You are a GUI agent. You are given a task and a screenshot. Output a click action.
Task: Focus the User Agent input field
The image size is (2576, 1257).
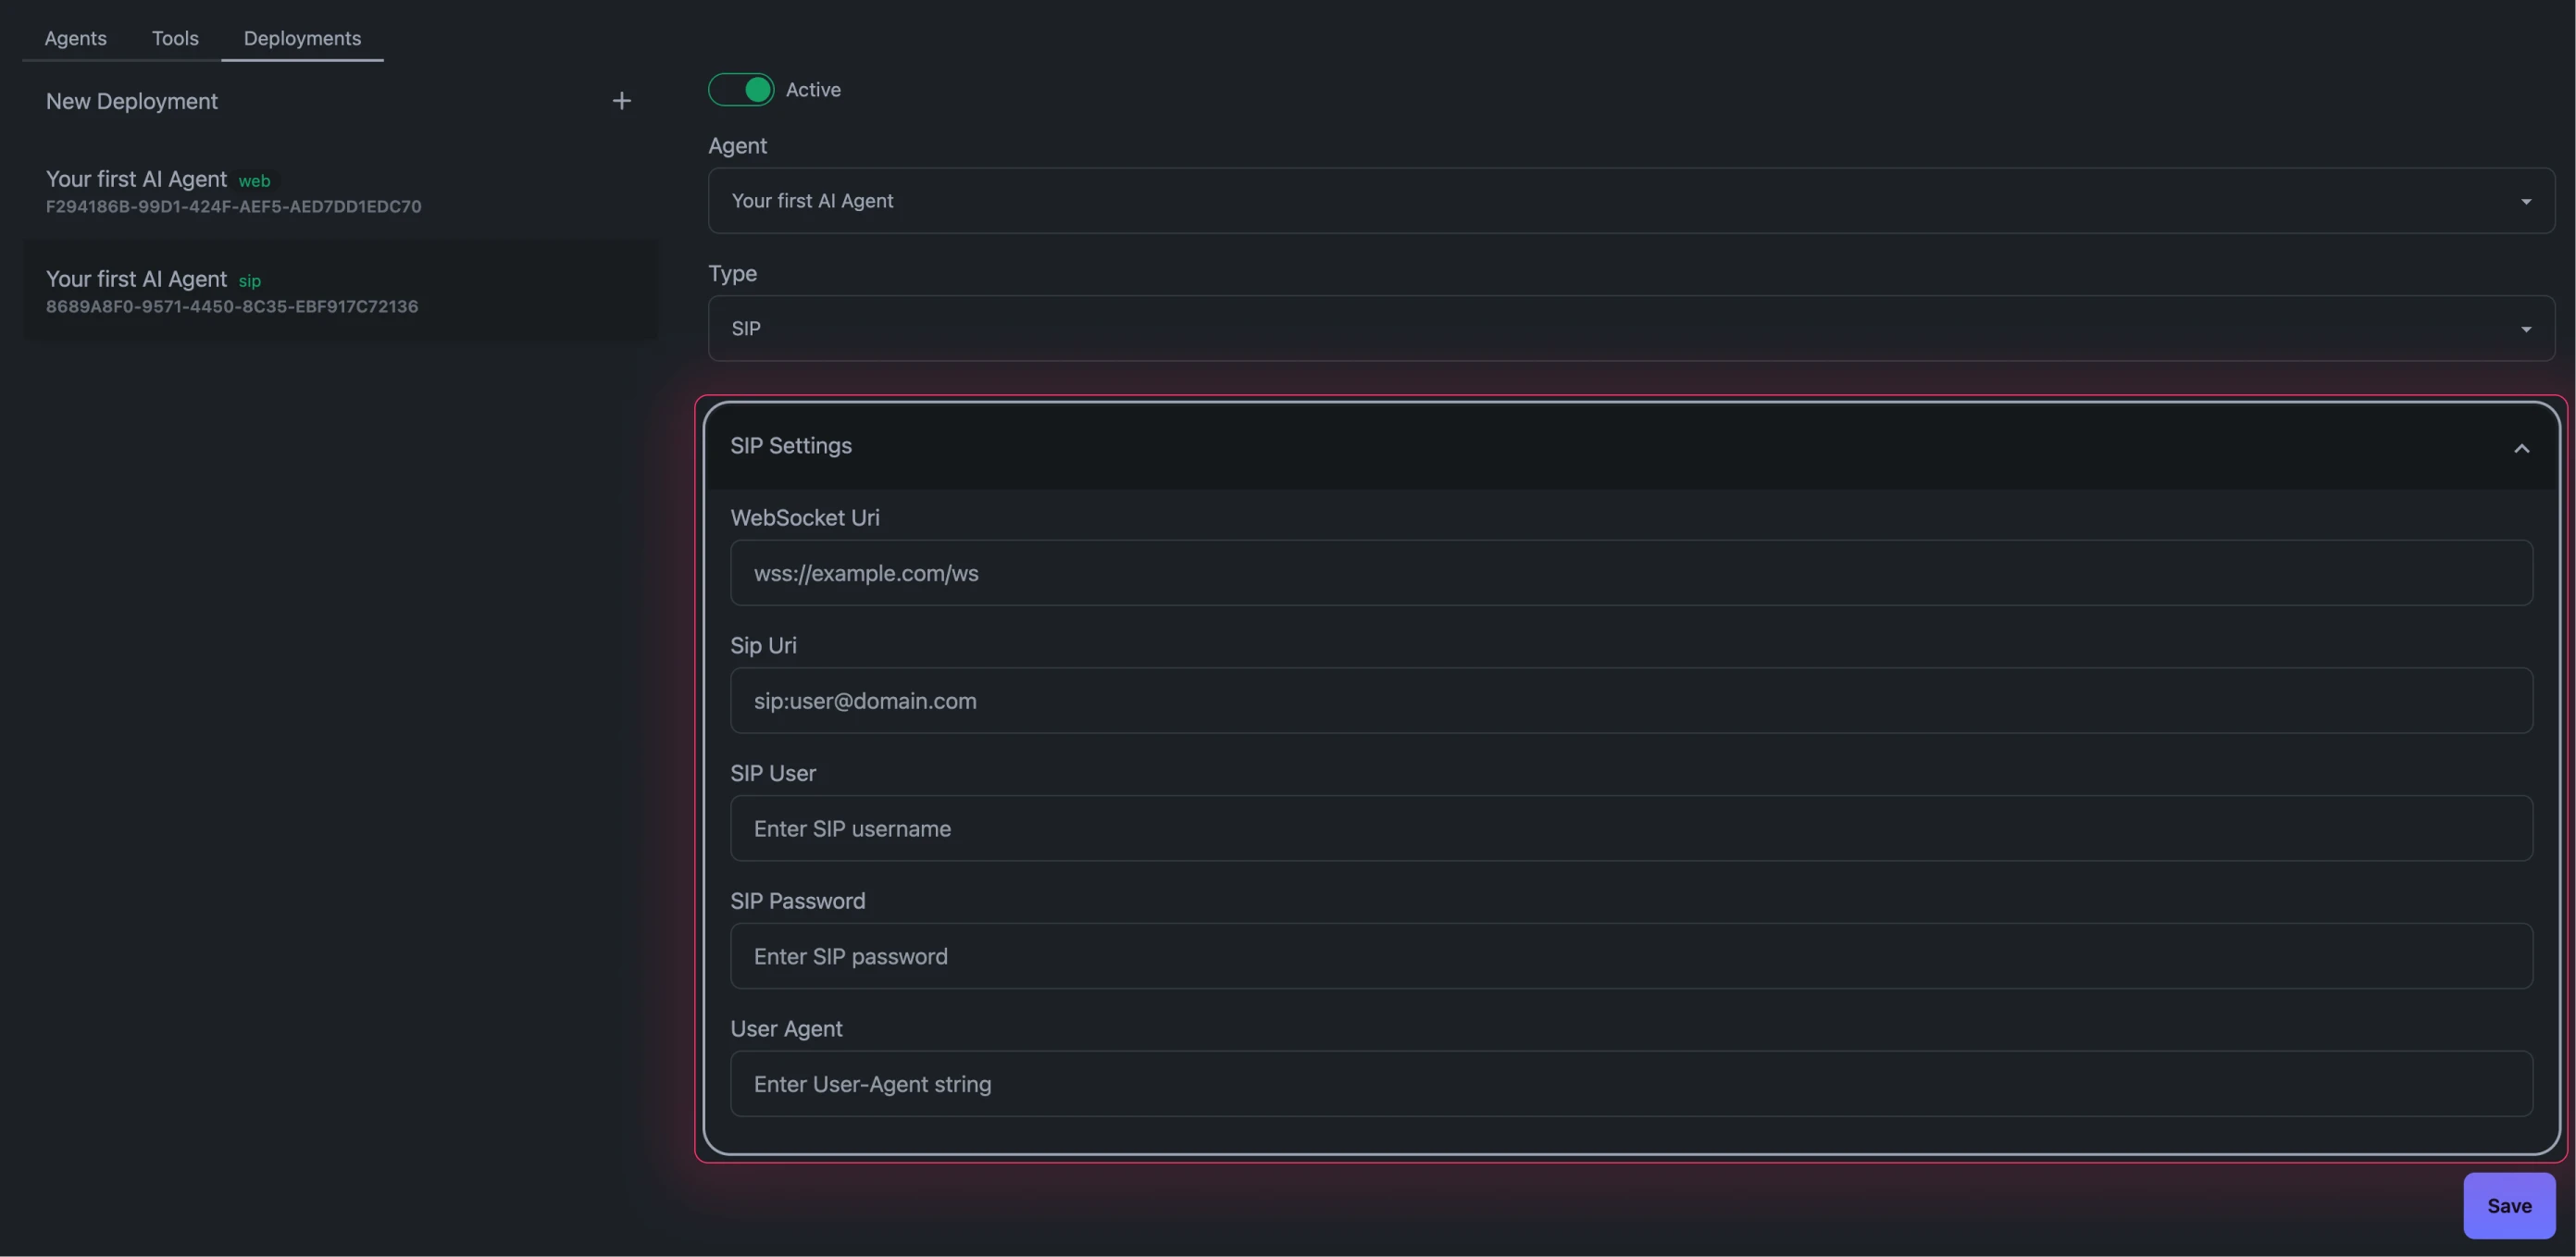tap(1630, 1084)
